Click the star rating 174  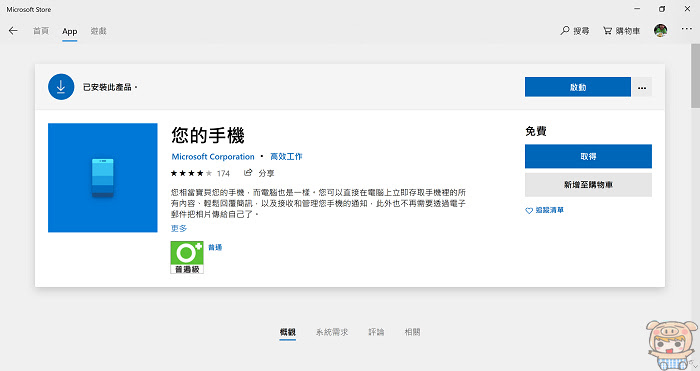pos(200,173)
